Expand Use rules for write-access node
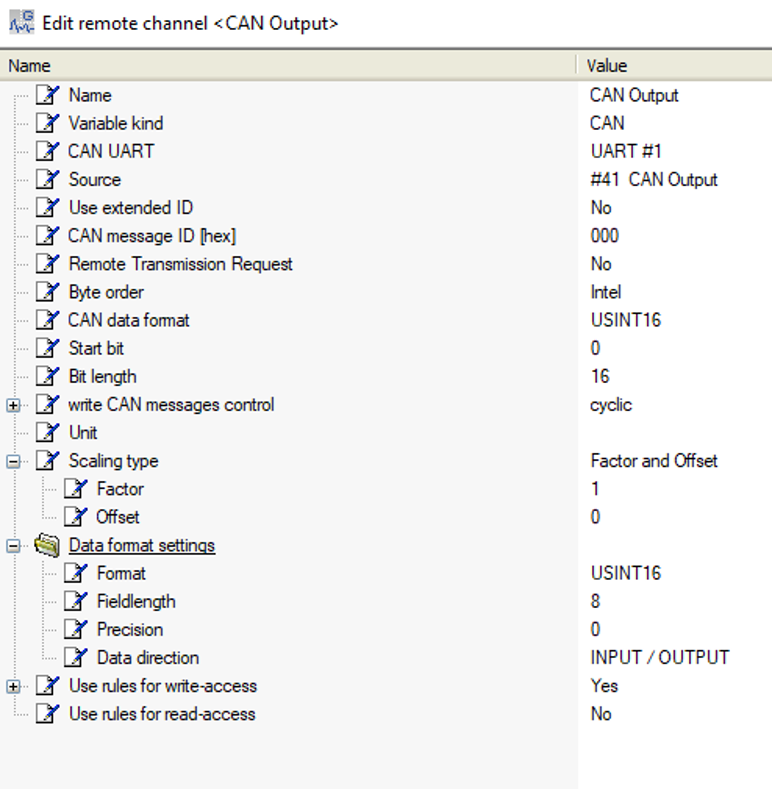This screenshot has height=789, width=772. click(14, 686)
